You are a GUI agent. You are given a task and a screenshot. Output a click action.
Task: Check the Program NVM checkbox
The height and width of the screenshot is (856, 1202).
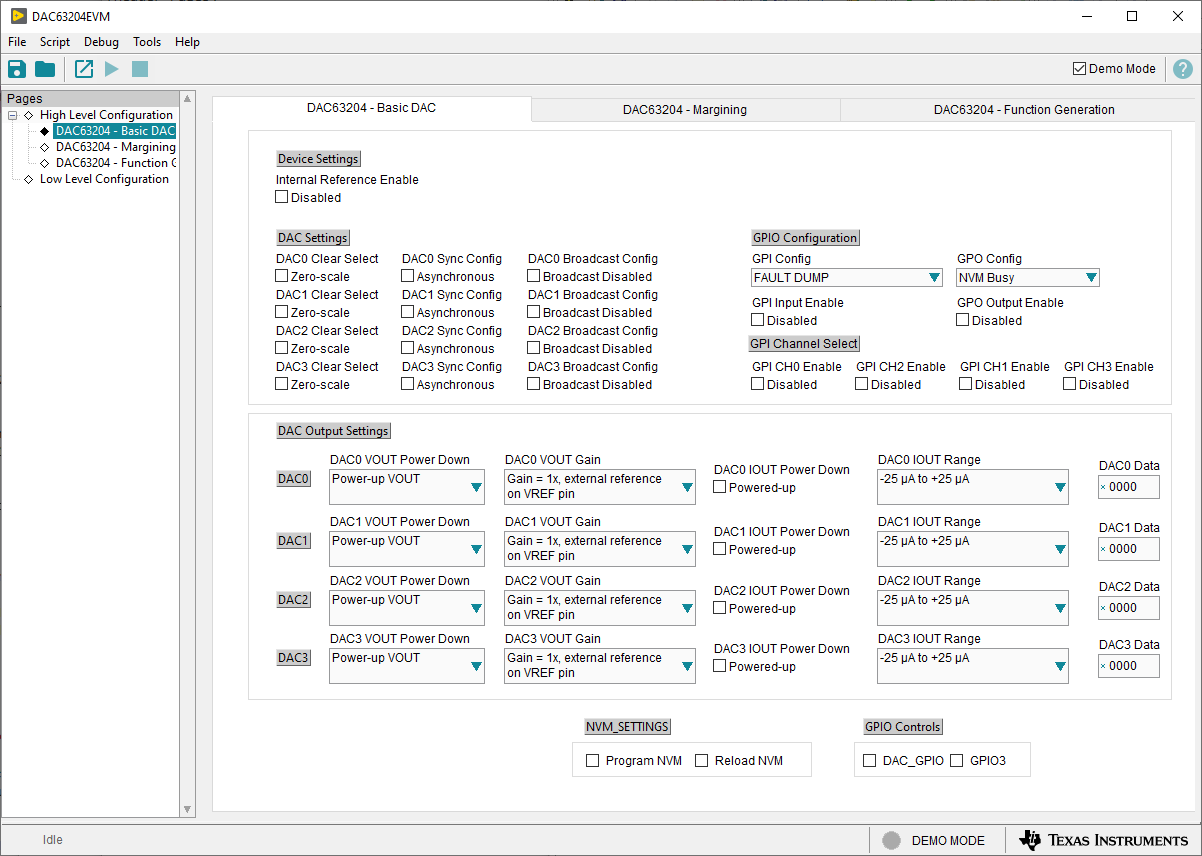[593, 761]
